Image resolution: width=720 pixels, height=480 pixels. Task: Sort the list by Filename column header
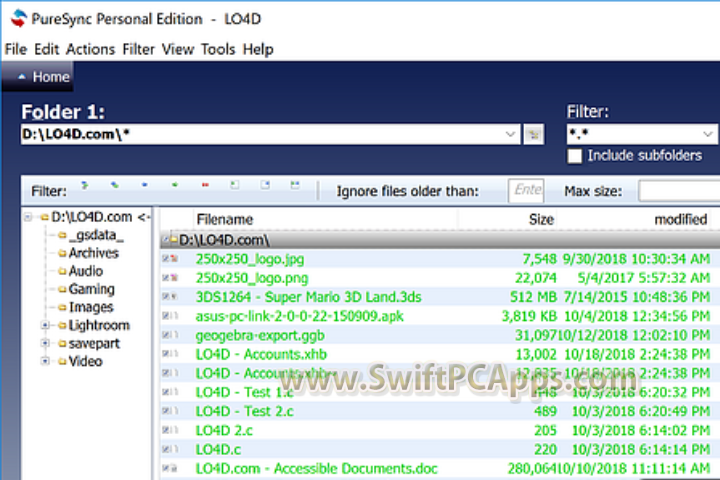(x=225, y=220)
